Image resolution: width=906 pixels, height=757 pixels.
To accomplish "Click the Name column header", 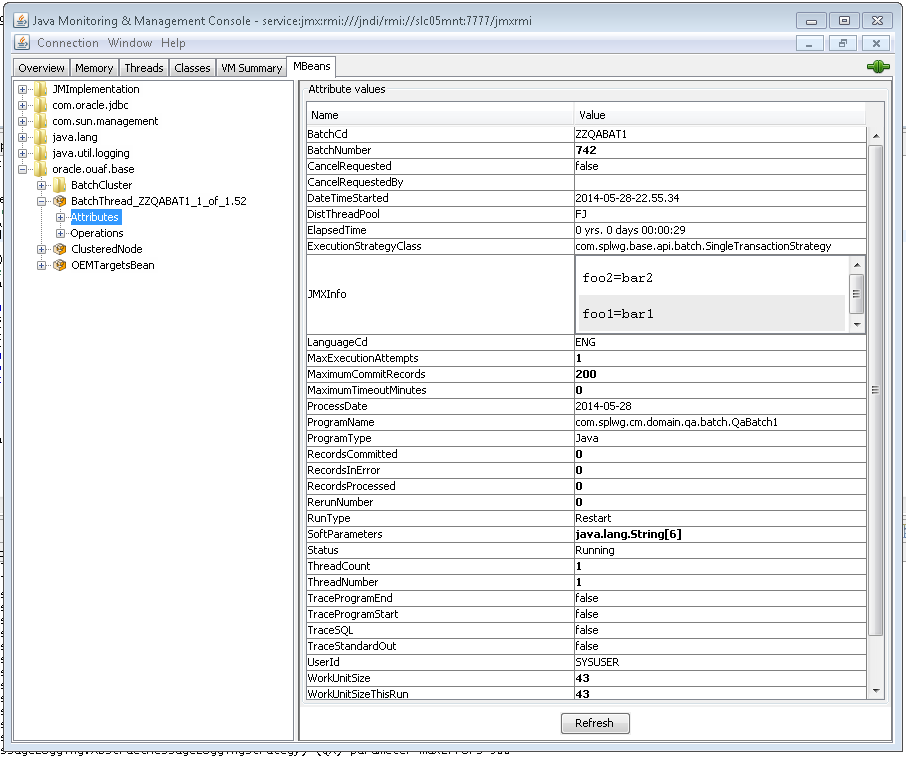I will click(x=440, y=115).
